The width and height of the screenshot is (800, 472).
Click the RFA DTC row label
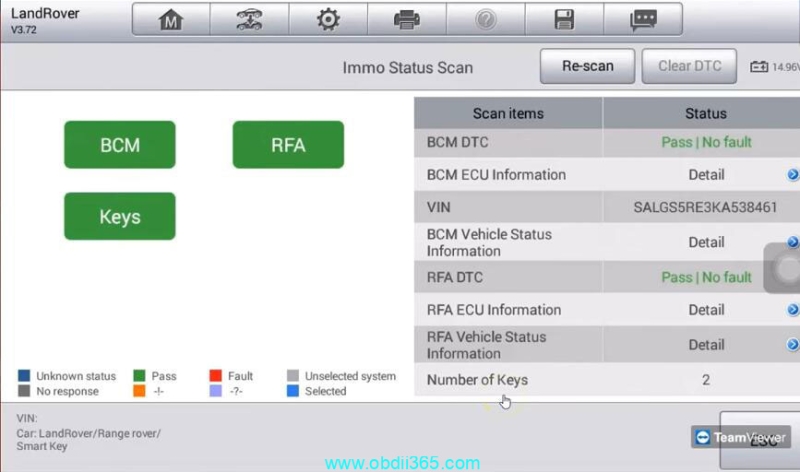455,277
